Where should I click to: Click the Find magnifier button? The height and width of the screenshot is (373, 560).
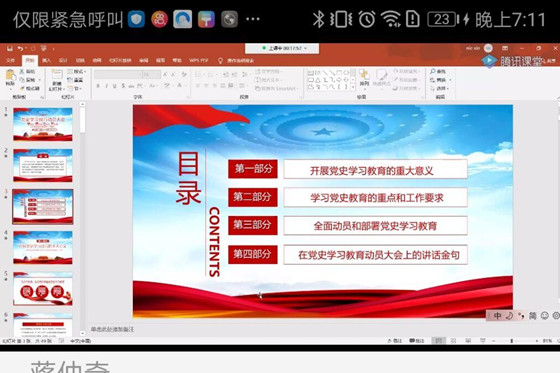438,71
